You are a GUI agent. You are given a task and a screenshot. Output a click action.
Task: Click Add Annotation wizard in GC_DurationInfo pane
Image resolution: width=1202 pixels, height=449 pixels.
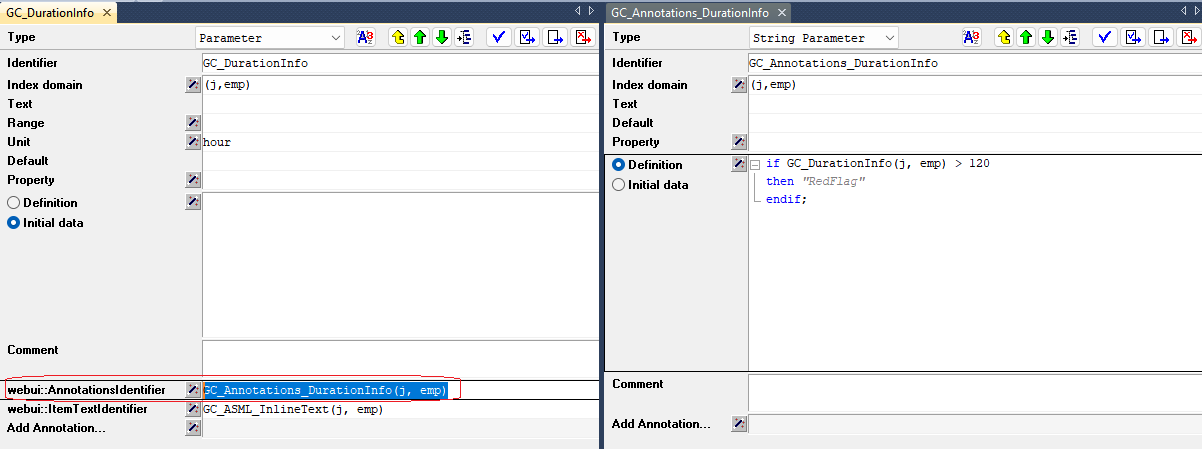tap(193, 428)
